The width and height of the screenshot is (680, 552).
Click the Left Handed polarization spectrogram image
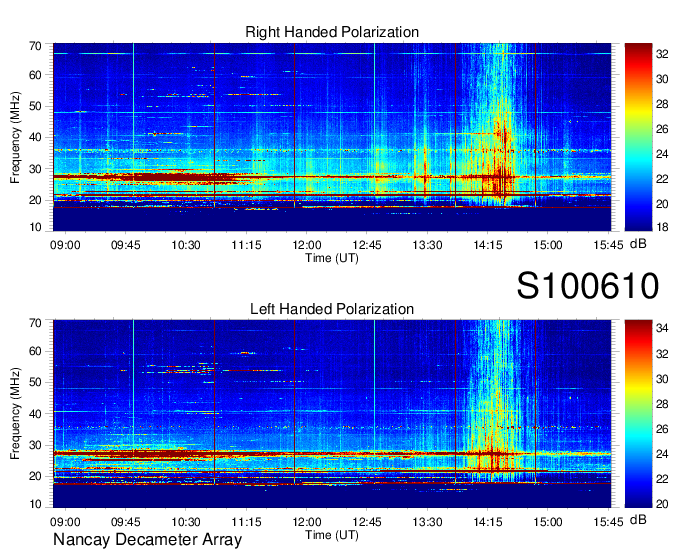point(332,414)
